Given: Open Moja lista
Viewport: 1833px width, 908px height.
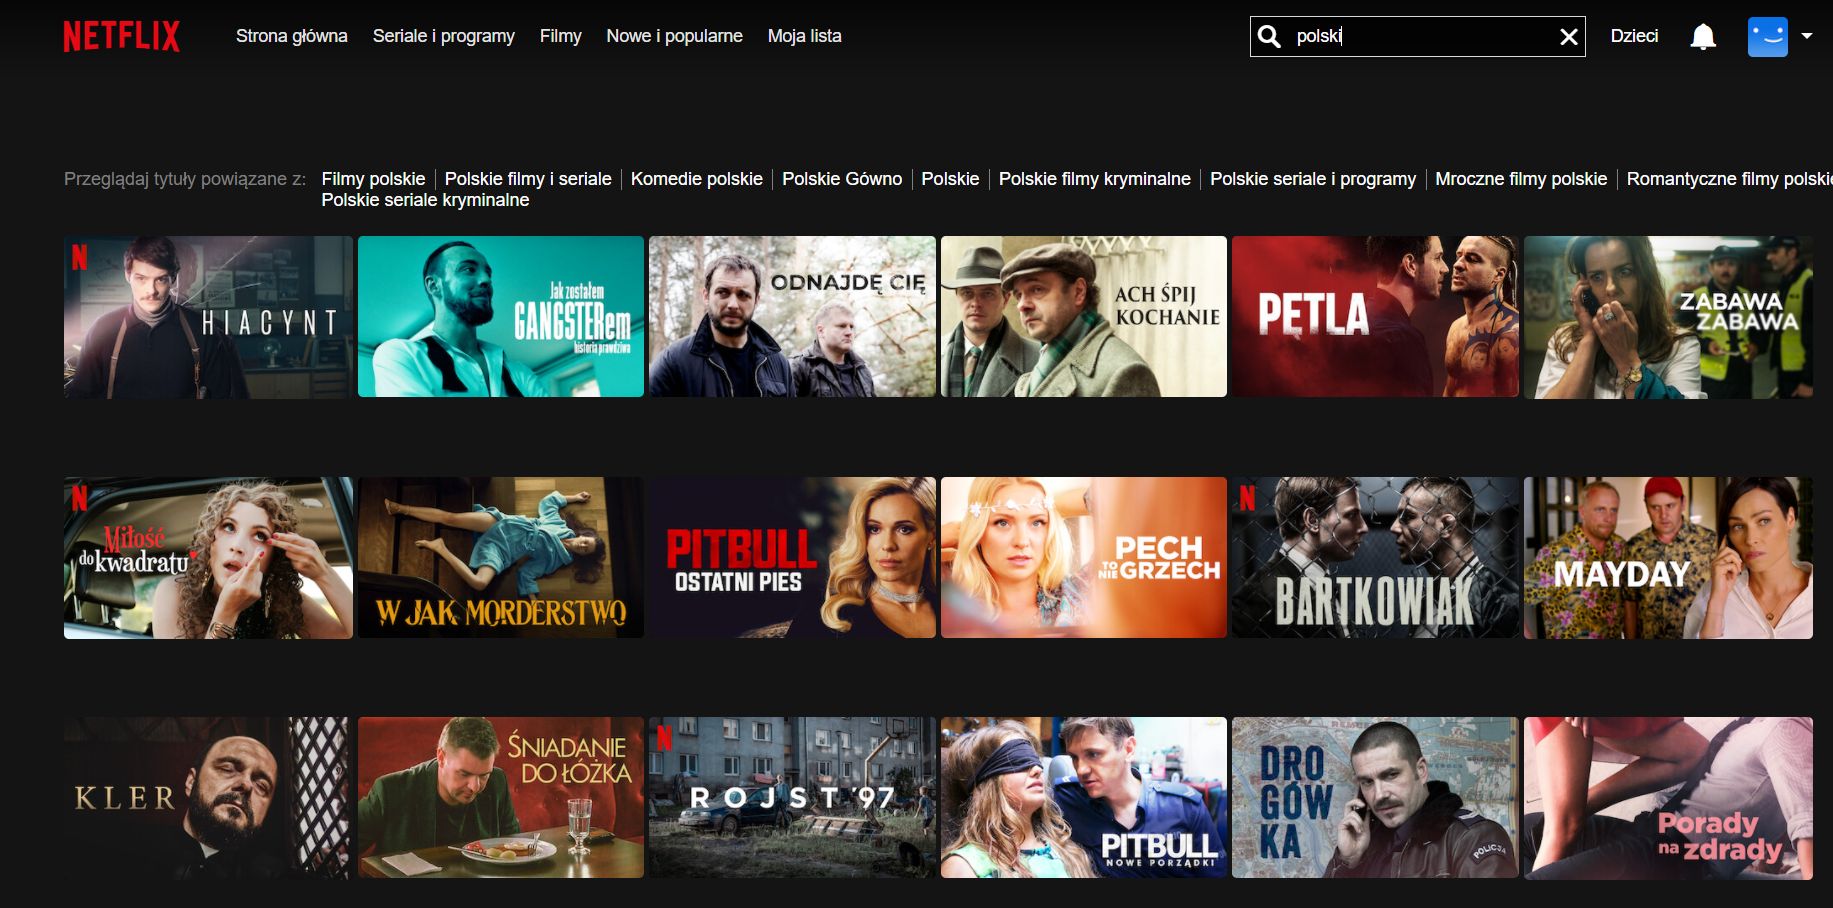Looking at the screenshot, I should point(805,36).
